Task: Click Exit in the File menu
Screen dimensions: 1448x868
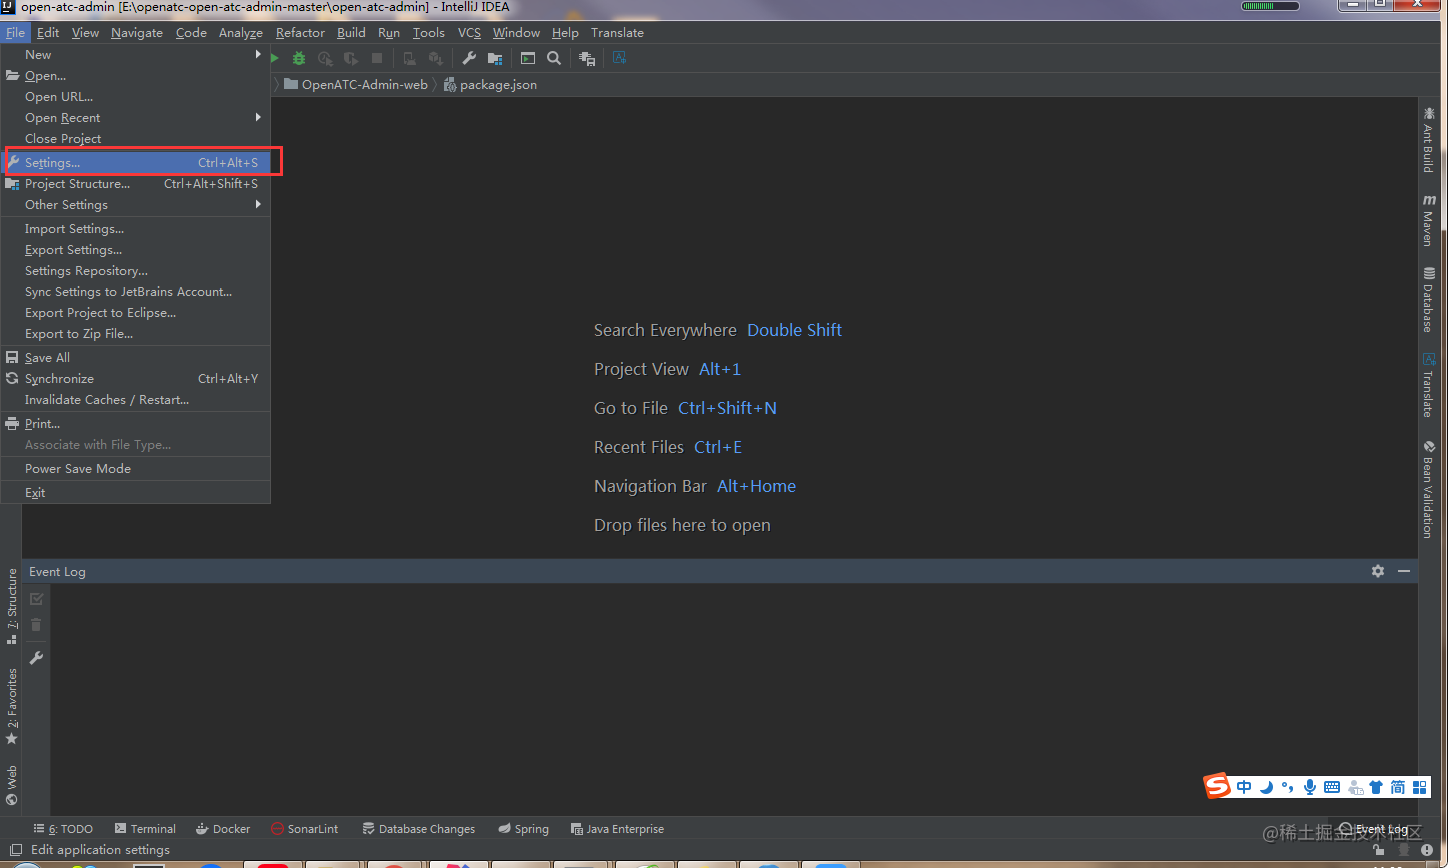Action: [136, 493]
